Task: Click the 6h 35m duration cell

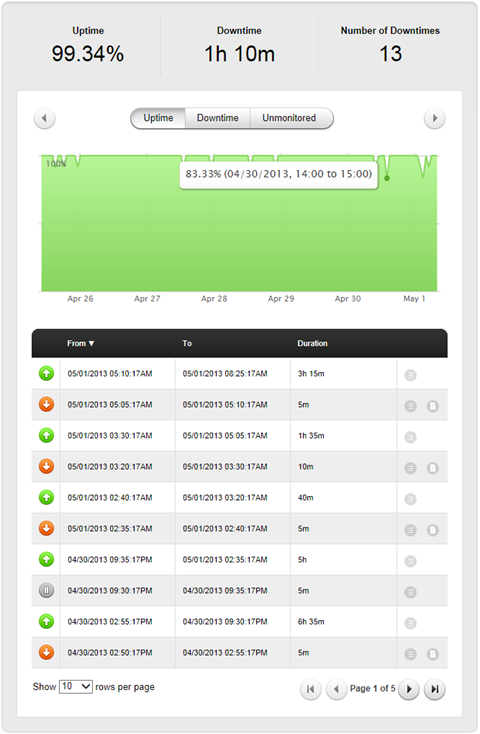Action: pos(311,621)
